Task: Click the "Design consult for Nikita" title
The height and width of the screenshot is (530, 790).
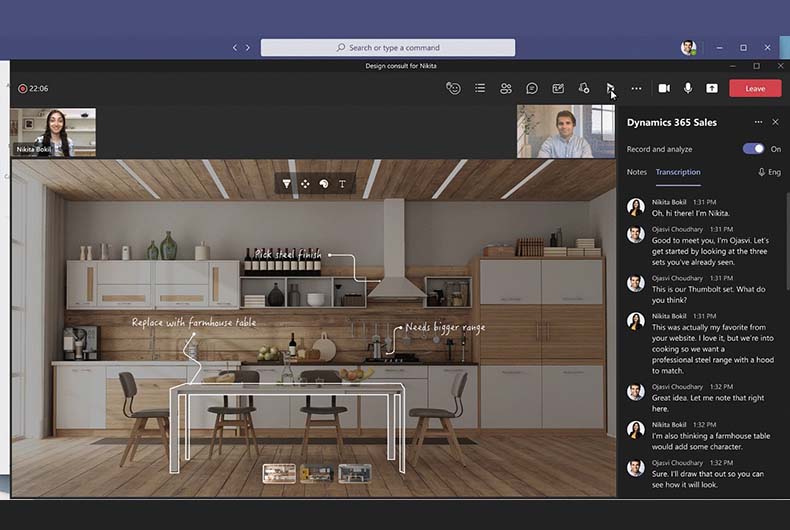Action: [401, 66]
